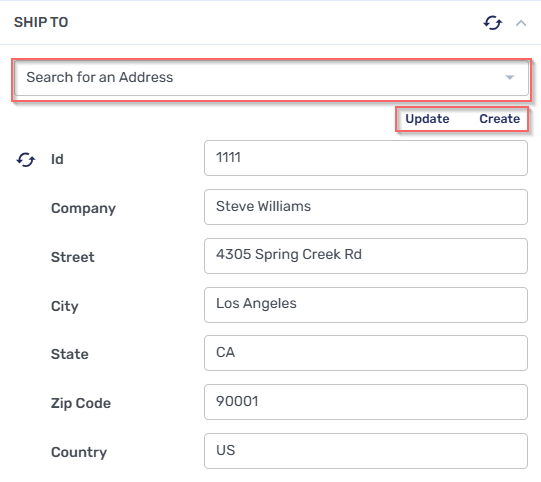Click the sync icon beside Id

pos(26,160)
